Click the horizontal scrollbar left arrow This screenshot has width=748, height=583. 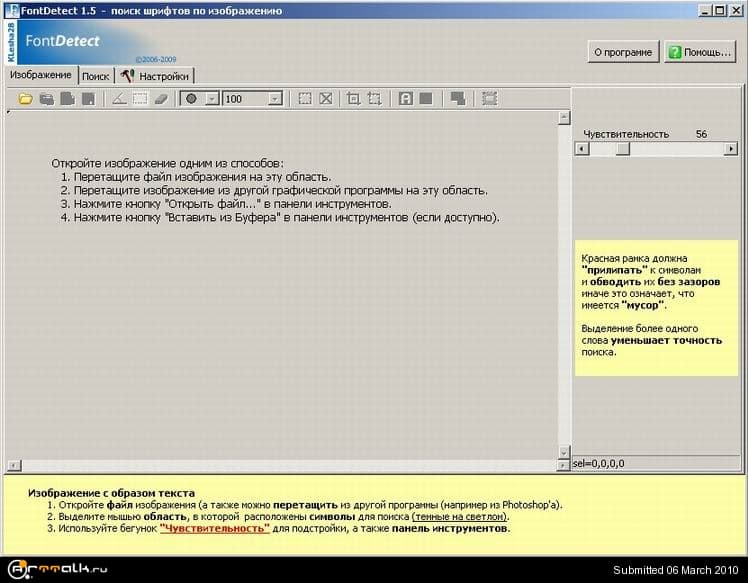click(14, 465)
